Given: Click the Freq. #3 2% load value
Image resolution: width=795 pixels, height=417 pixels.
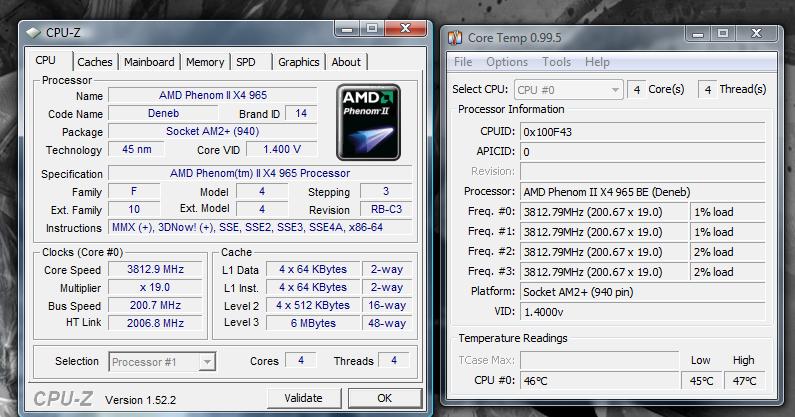Looking at the screenshot, I should [728, 272].
